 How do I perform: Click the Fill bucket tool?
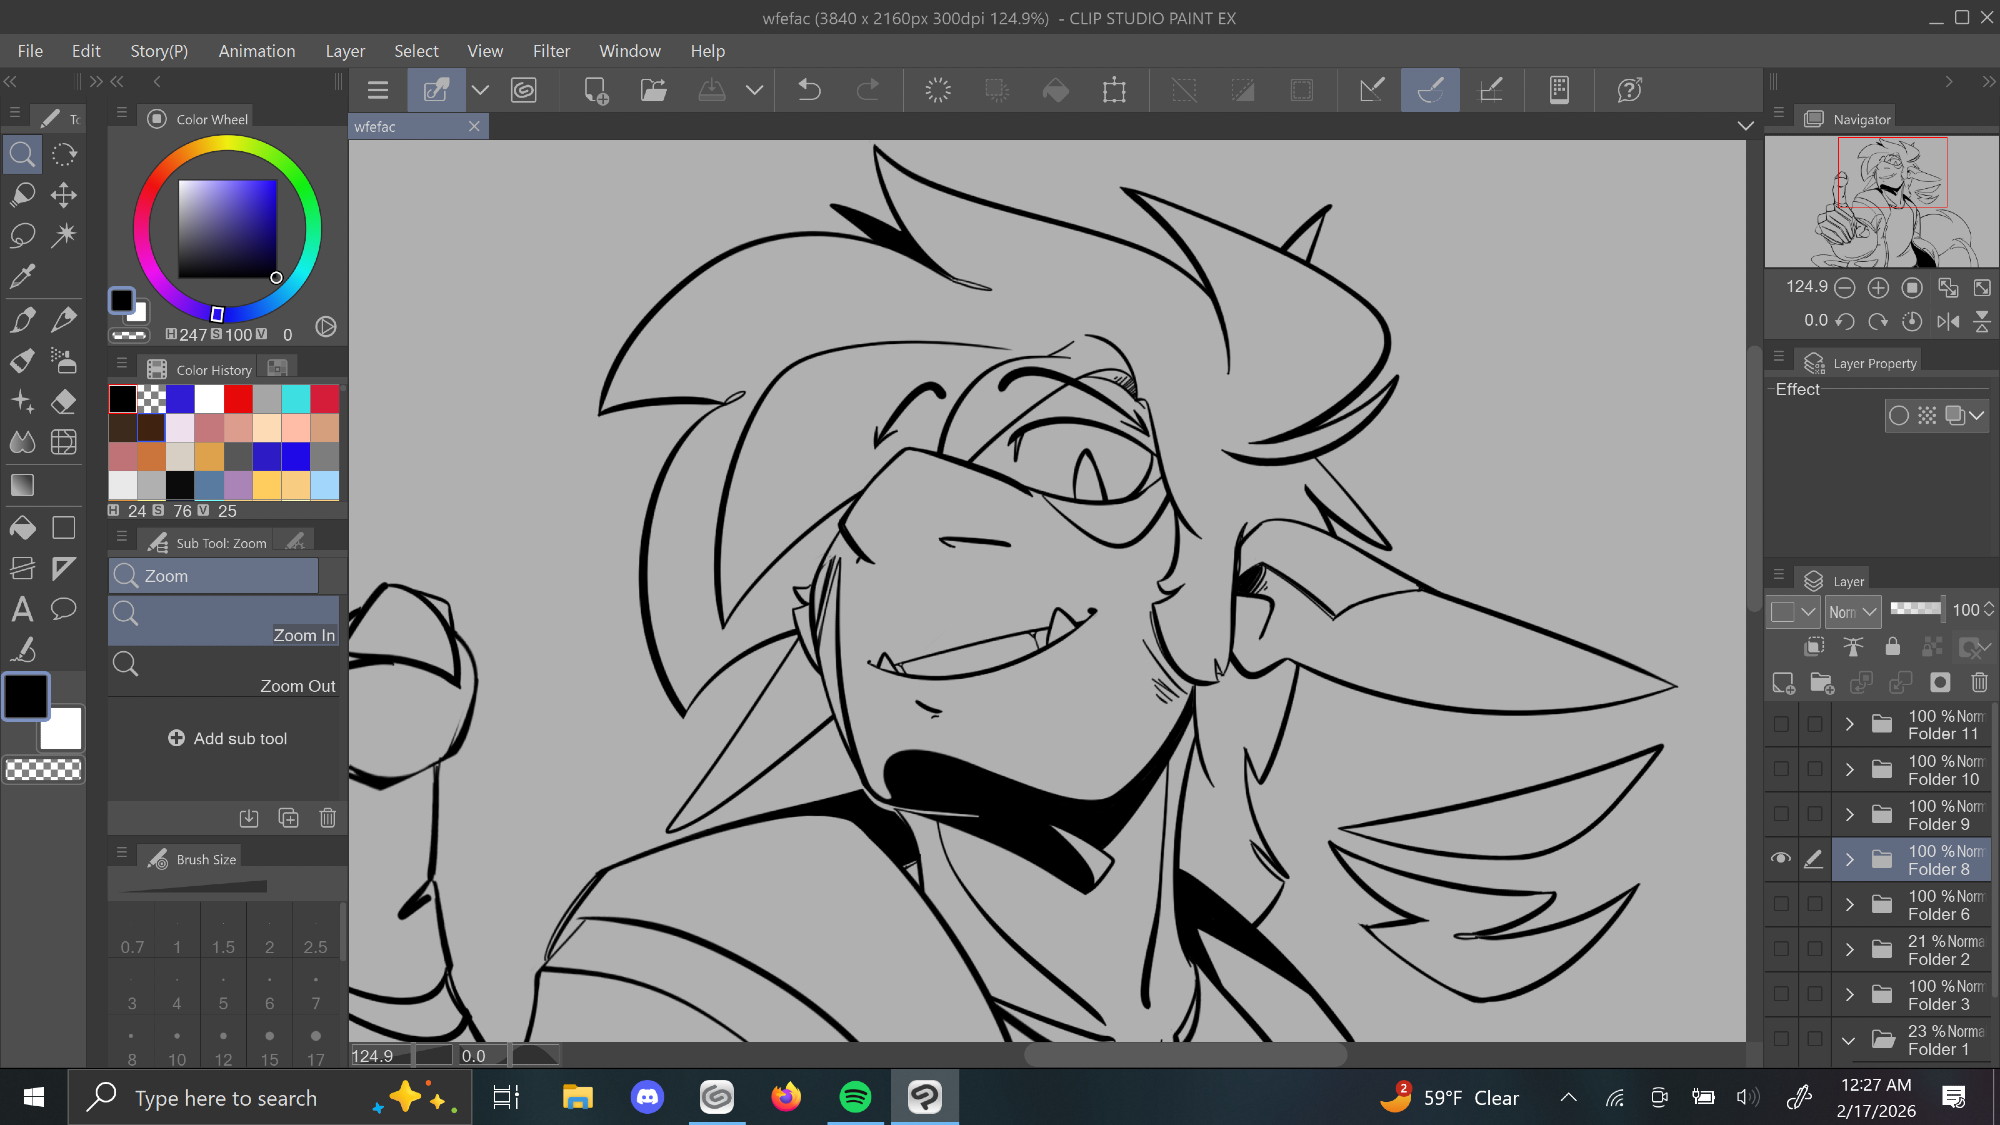pos(22,527)
